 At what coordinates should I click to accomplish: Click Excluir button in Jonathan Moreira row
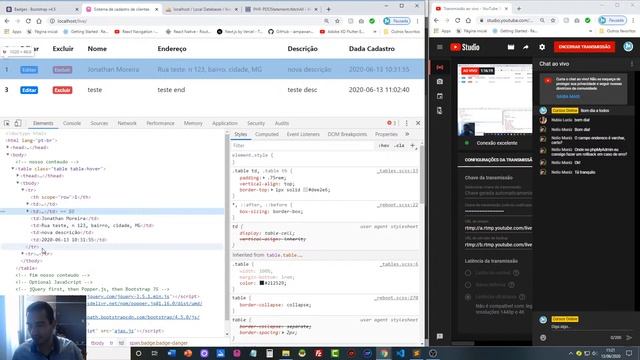pyautogui.click(x=62, y=70)
